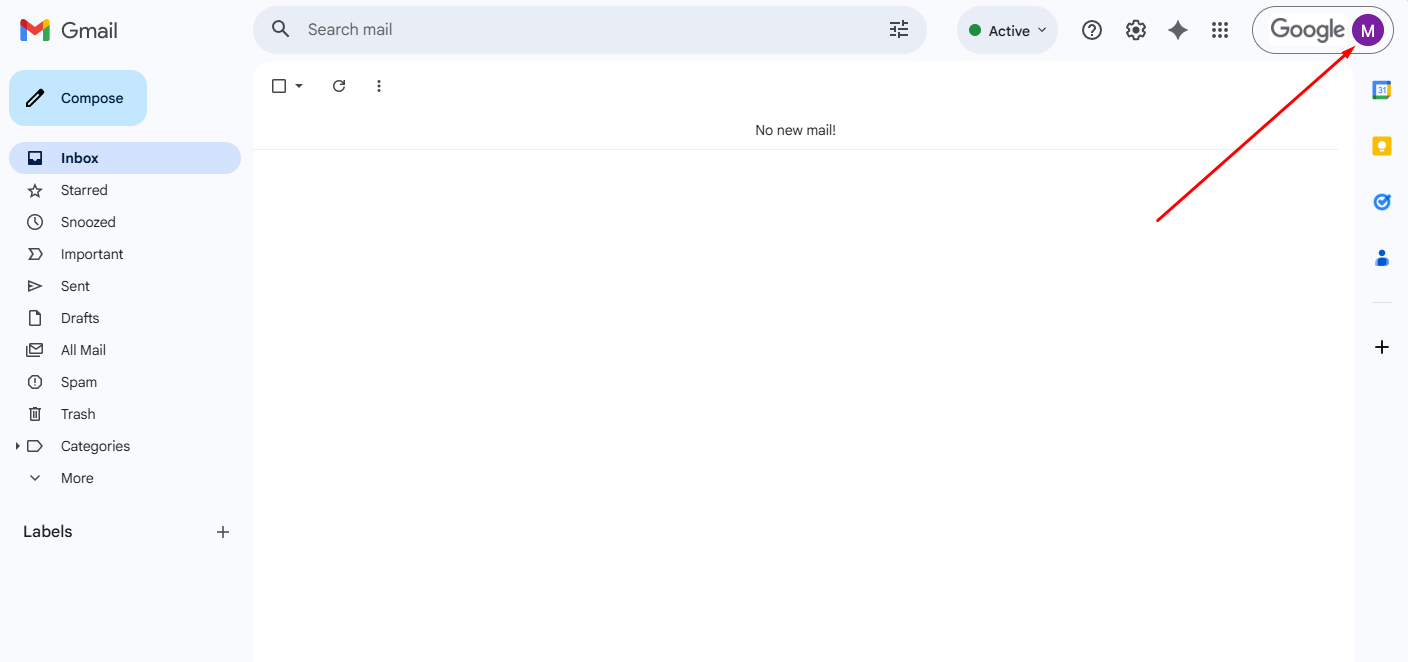Open the select dropdown arrow
The width and height of the screenshot is (1408, 662).
[299, 86]
